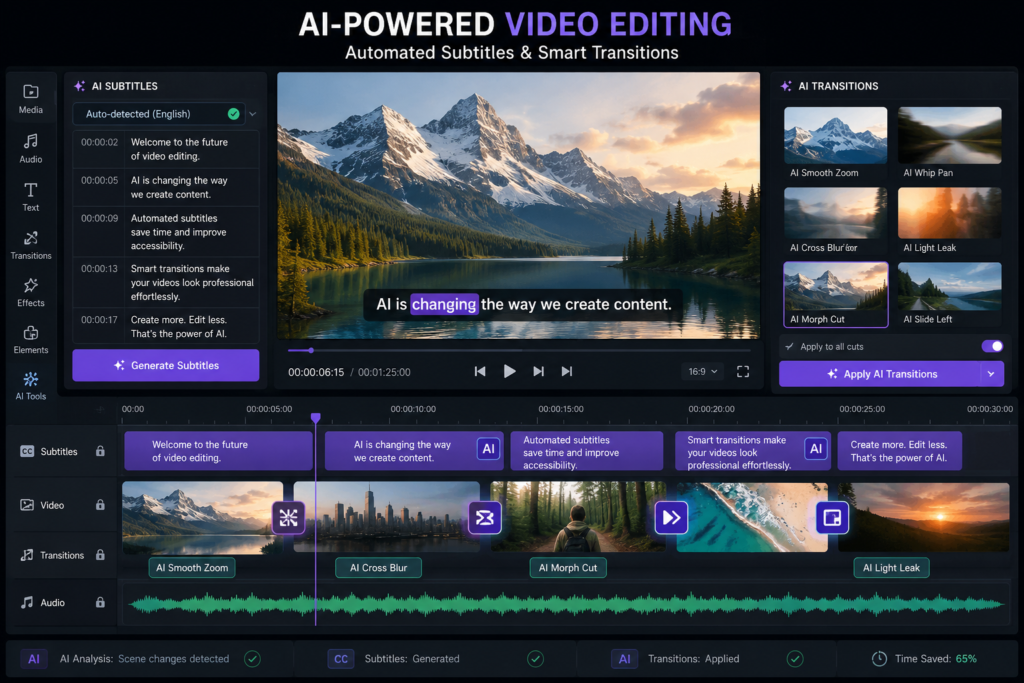Viewport: 1024px width, 683px height.
Task: Click the Cross Blur transition icon between clips
Action: (485, 518)
